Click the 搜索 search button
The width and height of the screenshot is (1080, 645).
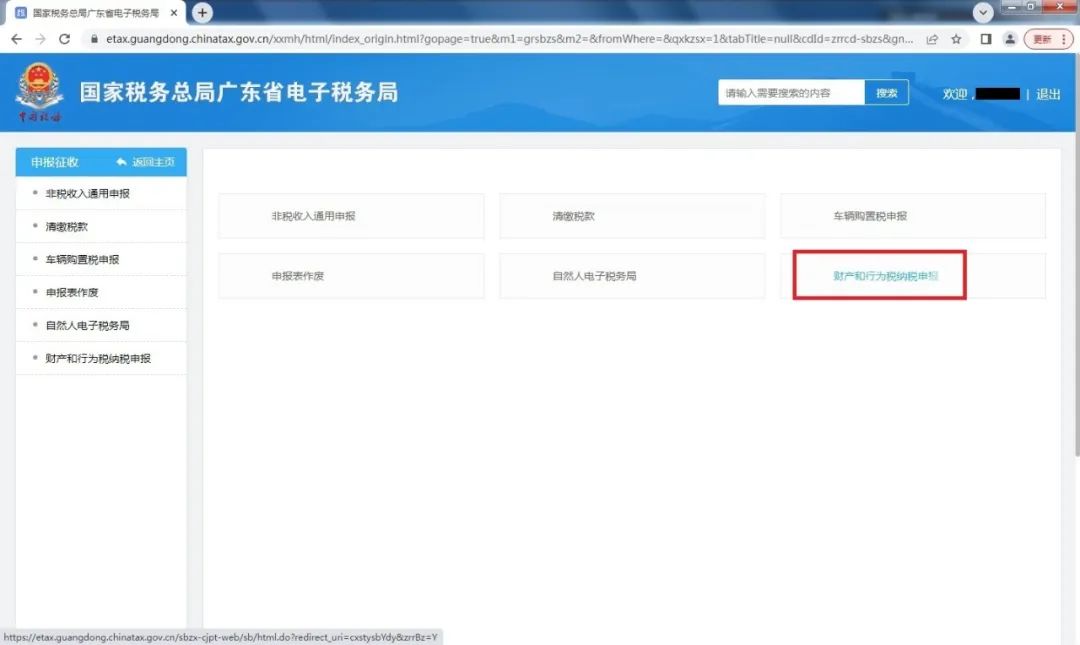pos(886,92)
